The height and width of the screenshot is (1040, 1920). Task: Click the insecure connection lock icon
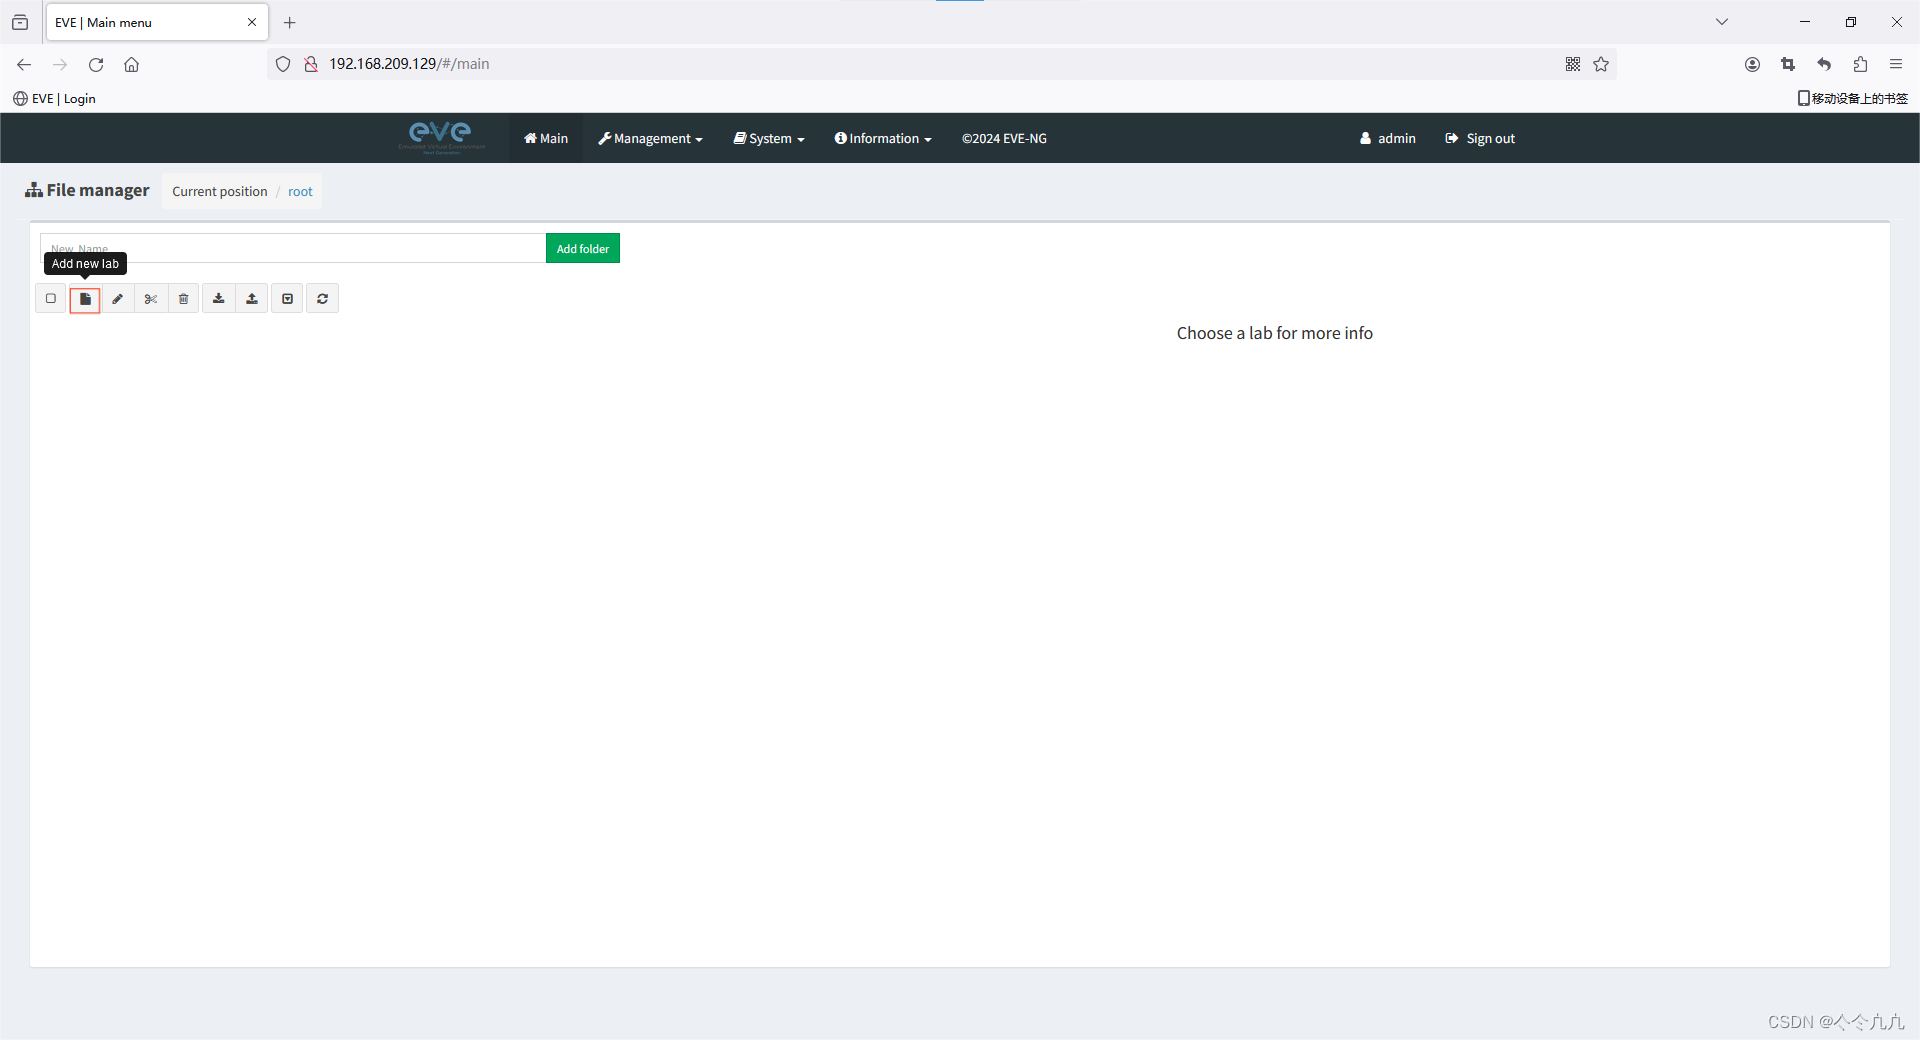coord(311,64)
